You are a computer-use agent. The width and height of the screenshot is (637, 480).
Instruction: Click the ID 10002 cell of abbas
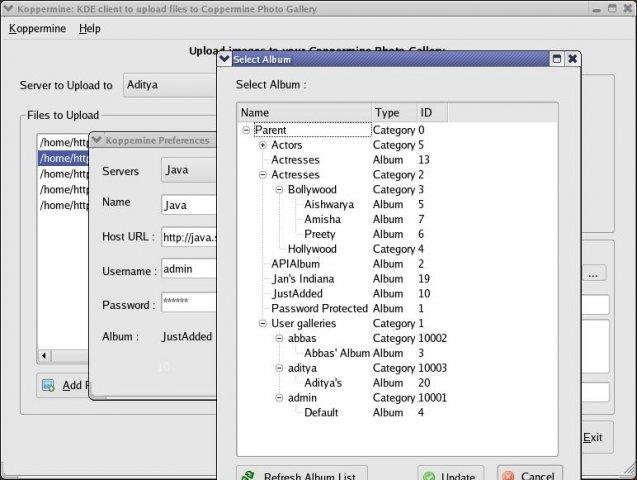click(432, 338)
